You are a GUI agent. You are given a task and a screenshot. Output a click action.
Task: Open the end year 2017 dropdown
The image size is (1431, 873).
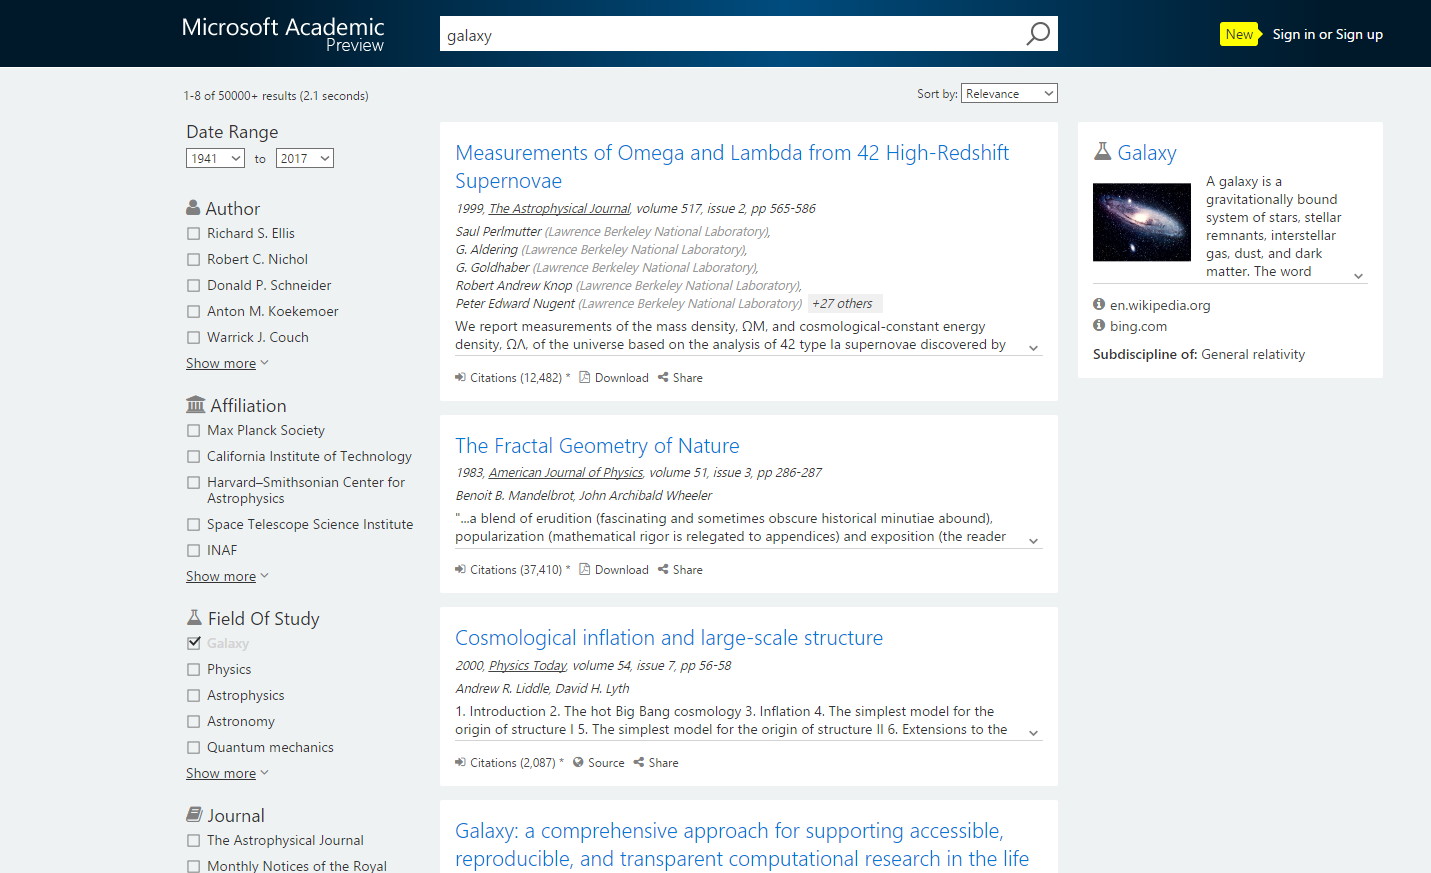(x=305, y=158)
